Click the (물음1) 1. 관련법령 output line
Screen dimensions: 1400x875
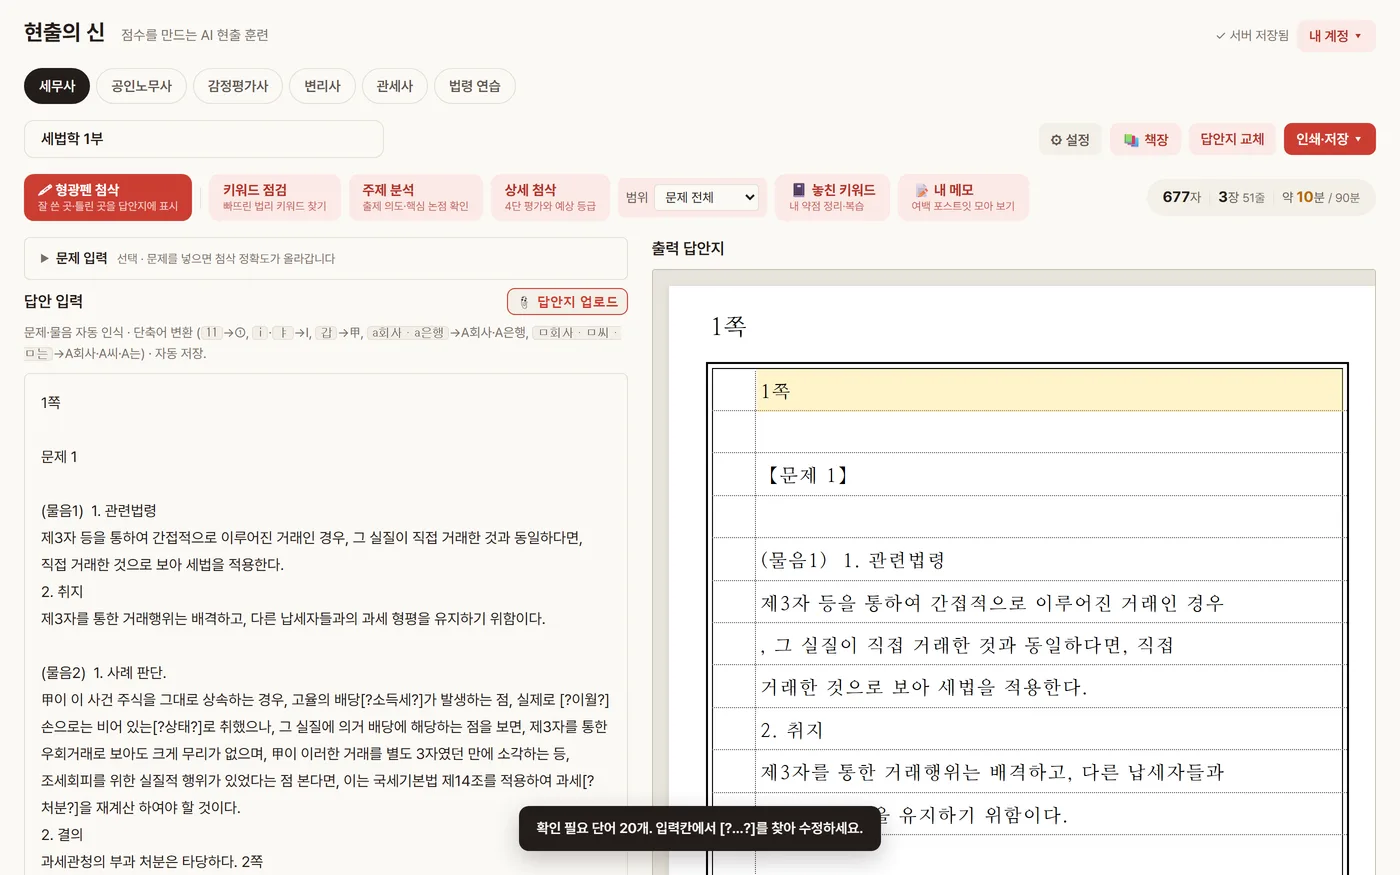pos(853,560)
